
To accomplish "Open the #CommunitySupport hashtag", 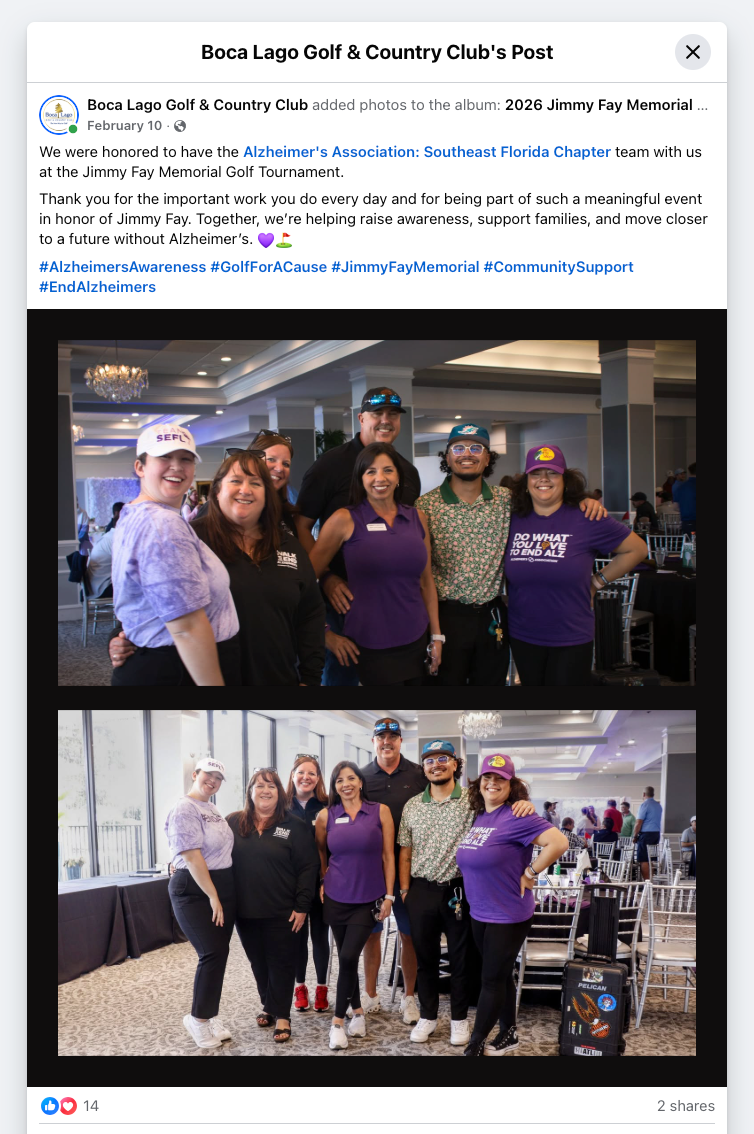I will (x=558, y=267).
